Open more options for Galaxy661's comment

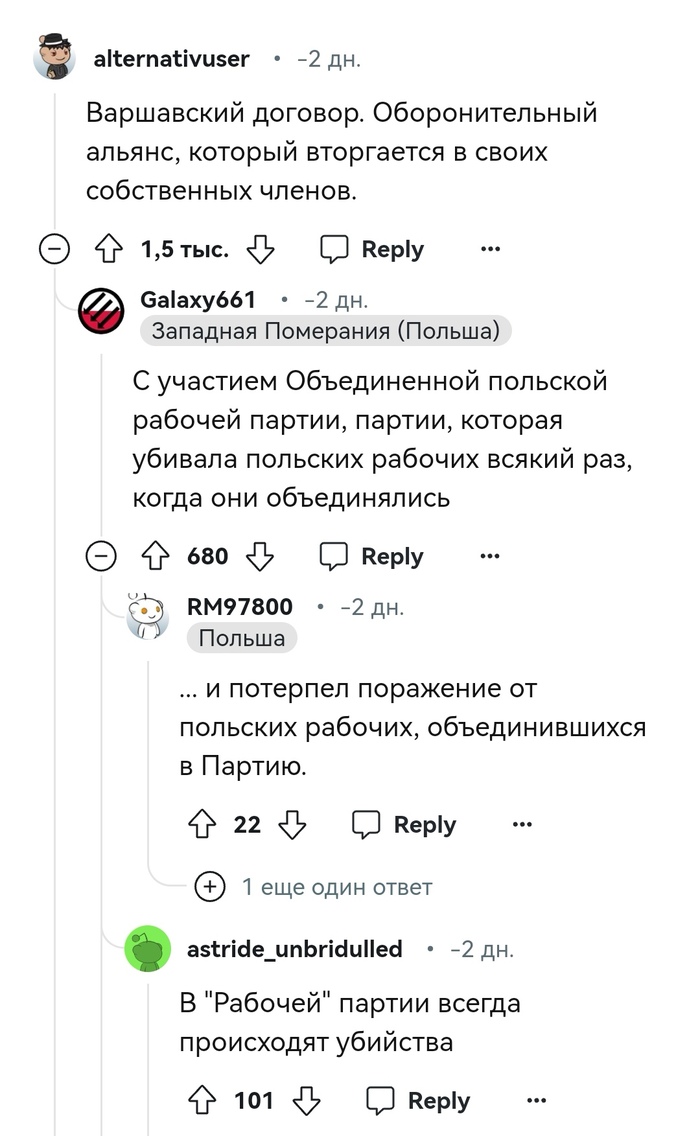tap(490, 556)
